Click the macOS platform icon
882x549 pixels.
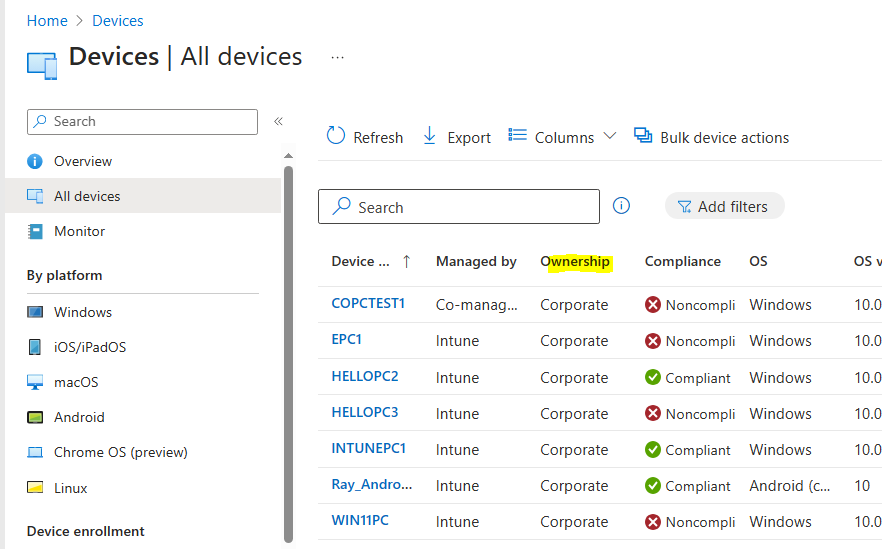pos(35,382)
